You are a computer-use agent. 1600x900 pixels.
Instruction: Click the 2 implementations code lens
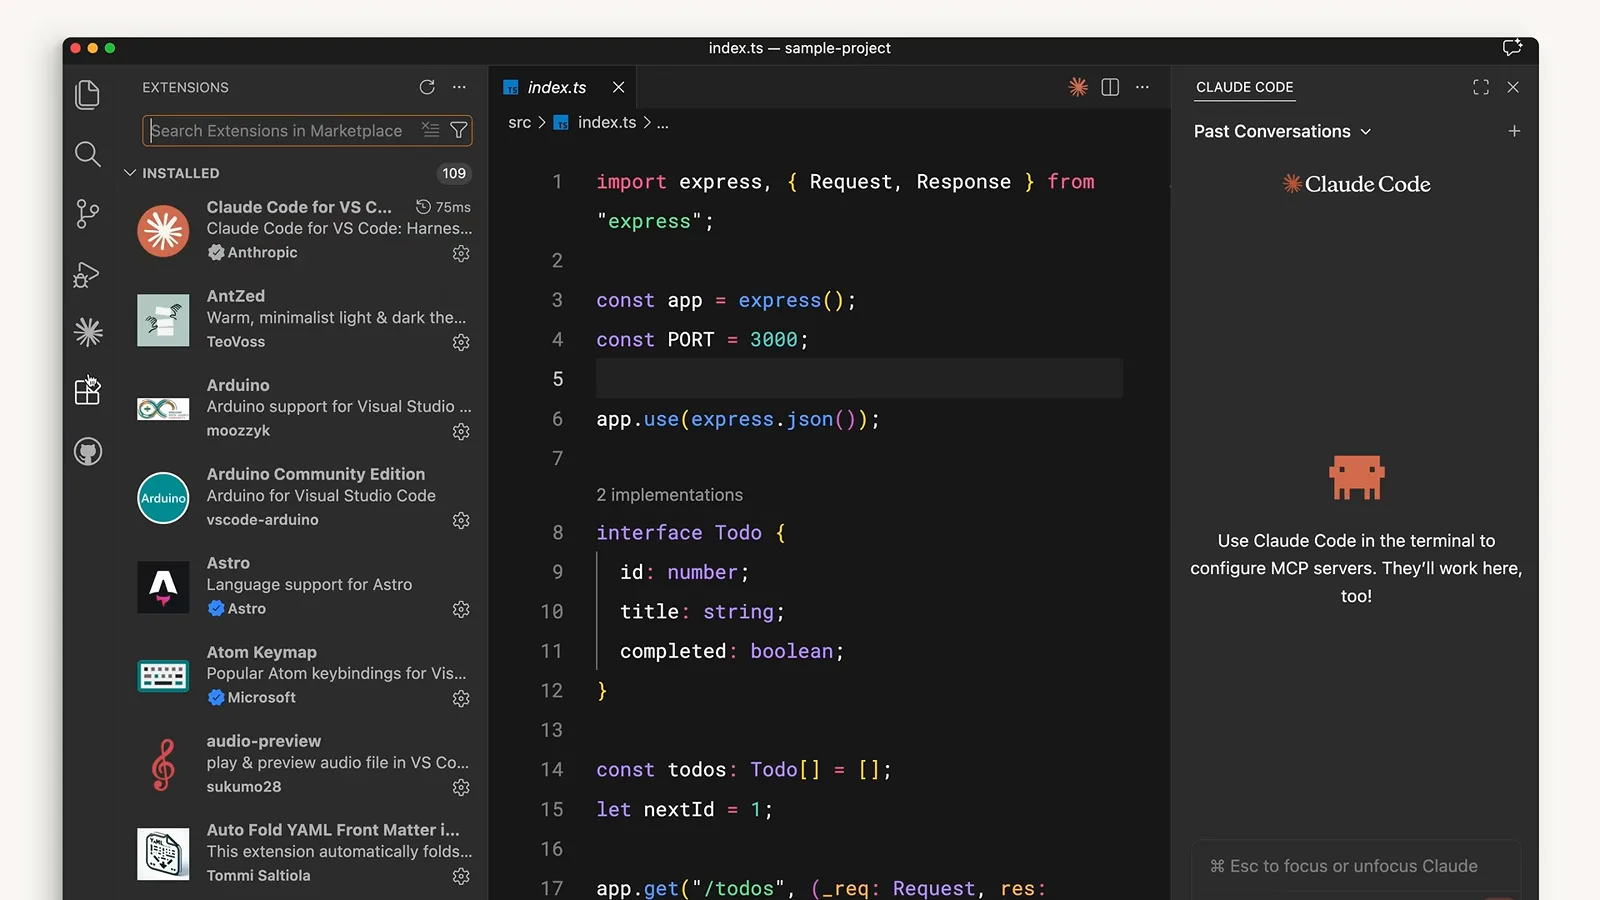tap(669, 495)
